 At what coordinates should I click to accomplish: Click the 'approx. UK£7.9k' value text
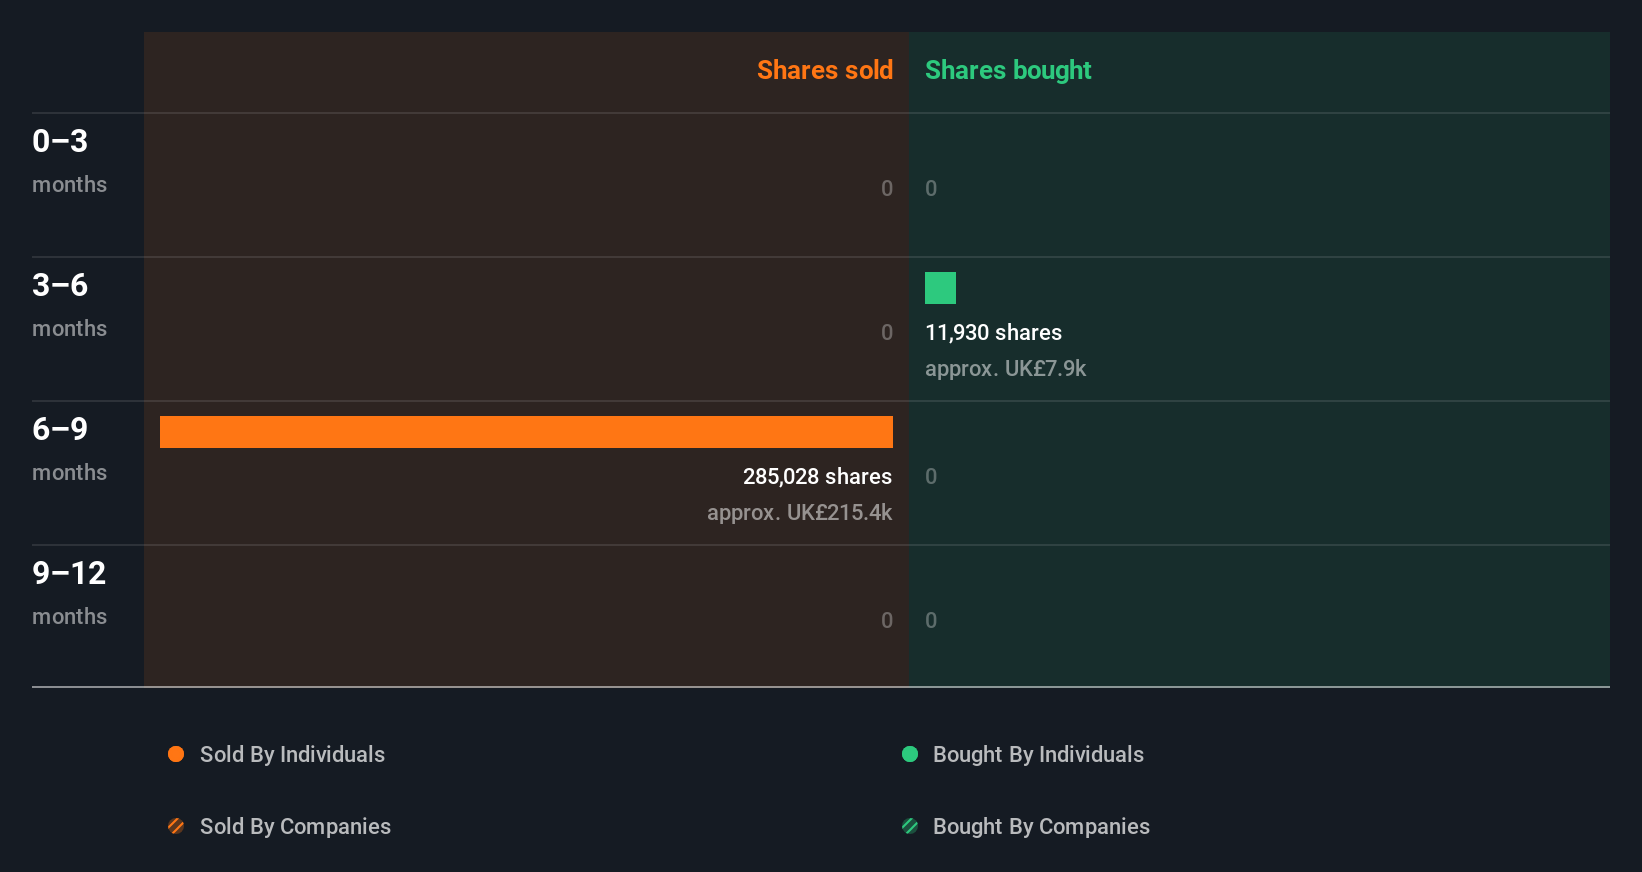[x=1005, y=369]
